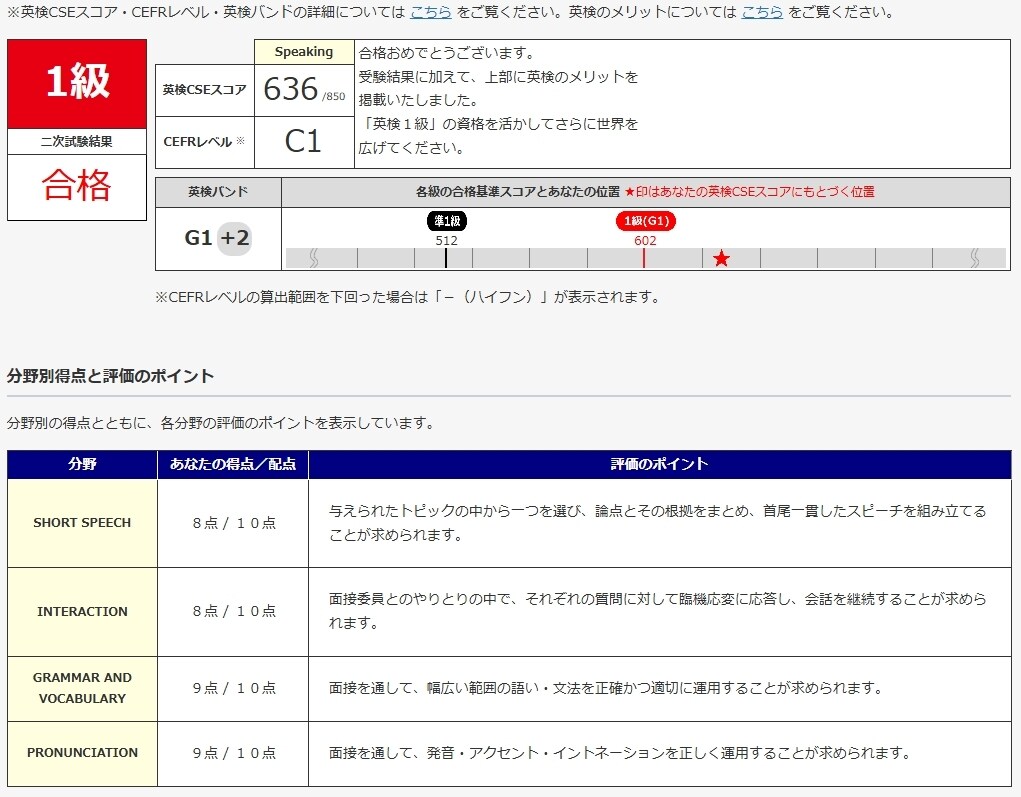
Task: Click the G1 band value
Action: pyautogui.click(x=199, y=238)
